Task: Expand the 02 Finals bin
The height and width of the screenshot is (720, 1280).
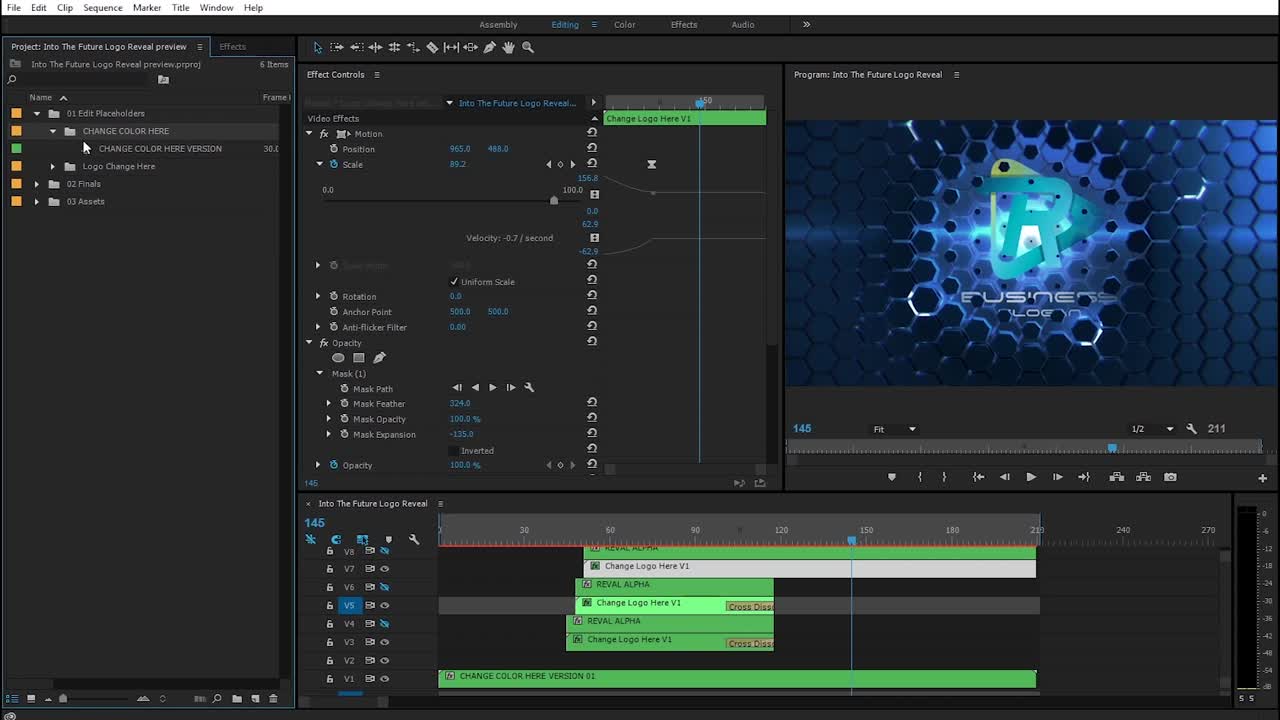Action: (37, 184)
